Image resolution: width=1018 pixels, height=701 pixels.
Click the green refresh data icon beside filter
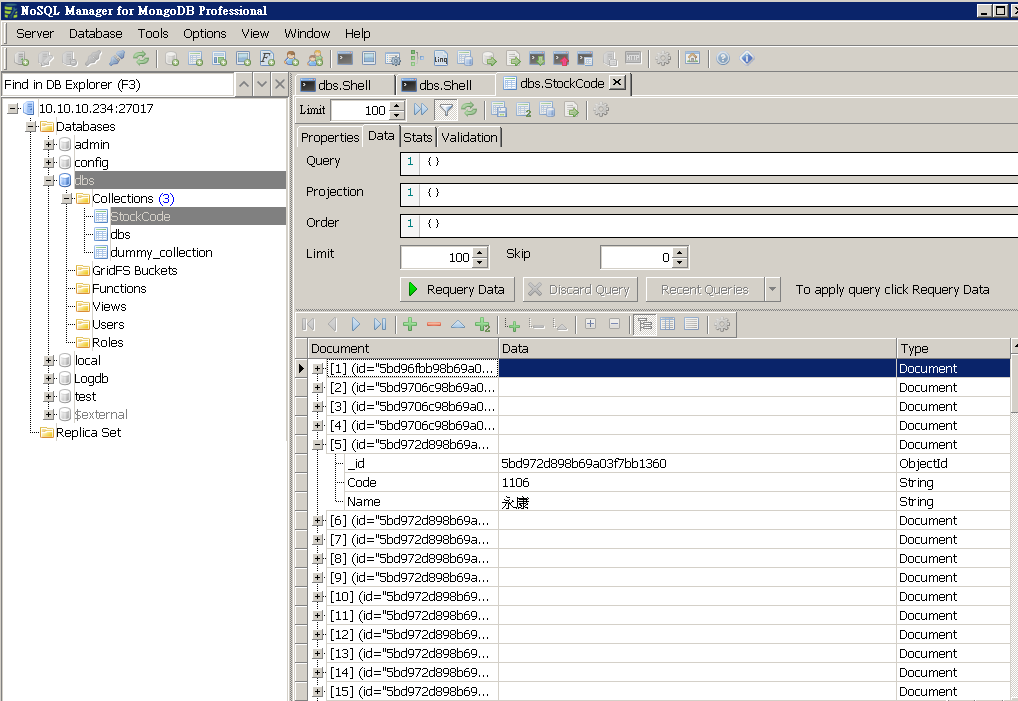469,110
